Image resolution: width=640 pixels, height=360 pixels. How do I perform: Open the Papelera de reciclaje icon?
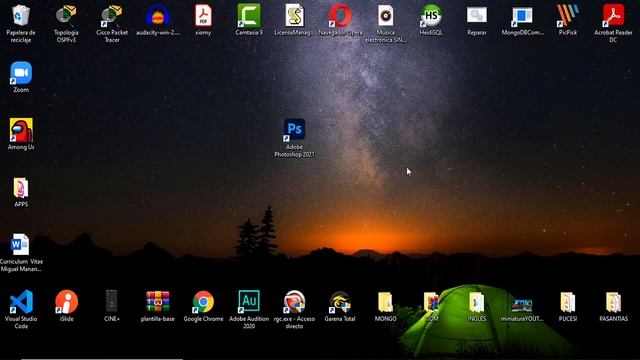[x=21, y=16]
